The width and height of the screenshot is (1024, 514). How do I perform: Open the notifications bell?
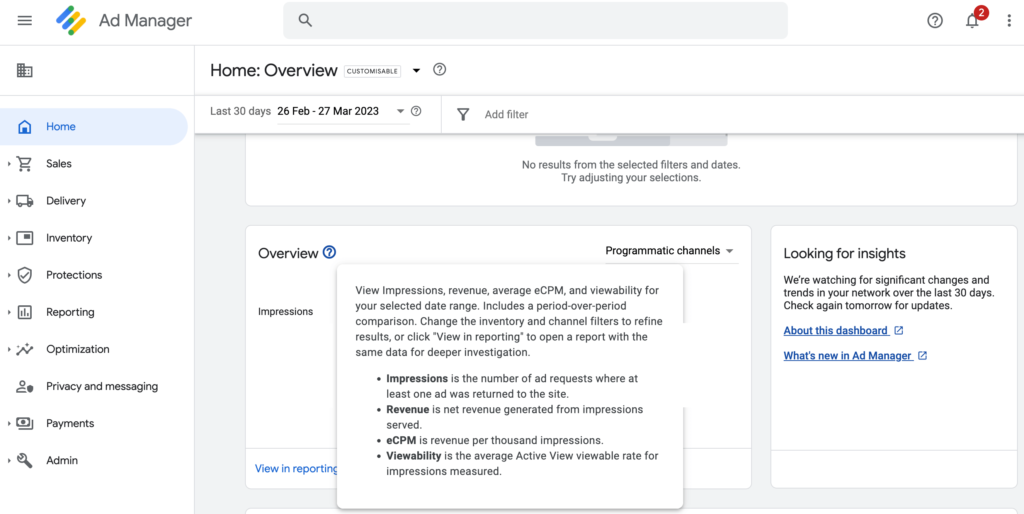[x=972, y=20]
